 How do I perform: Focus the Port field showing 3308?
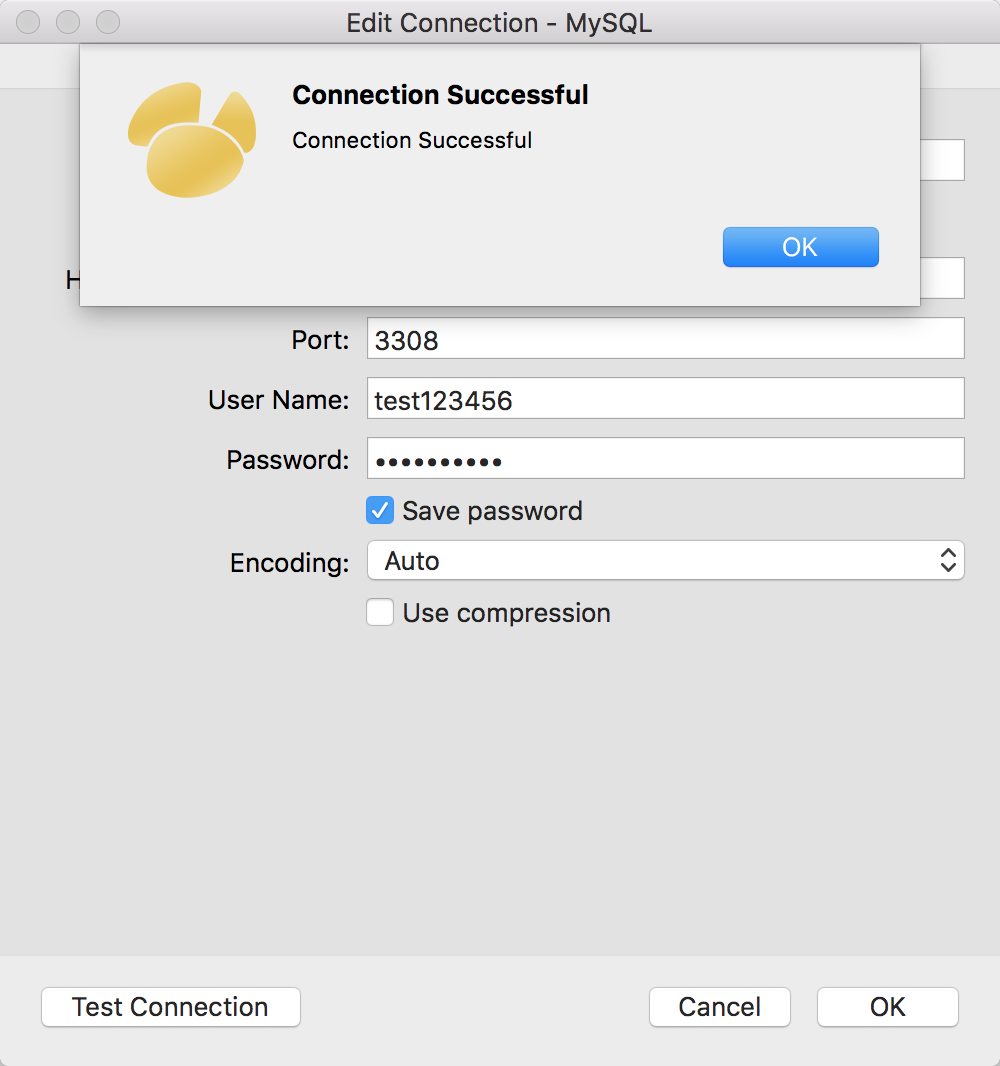coord(665,339)
